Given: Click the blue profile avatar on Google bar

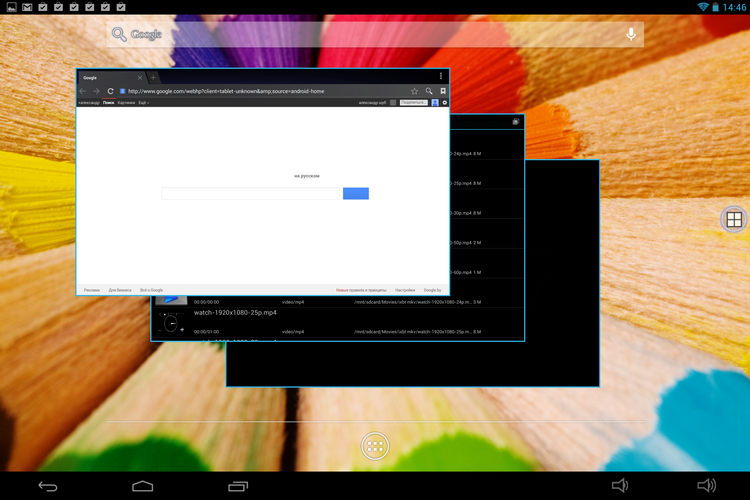Looking at the screenshot, I should 435,102.
